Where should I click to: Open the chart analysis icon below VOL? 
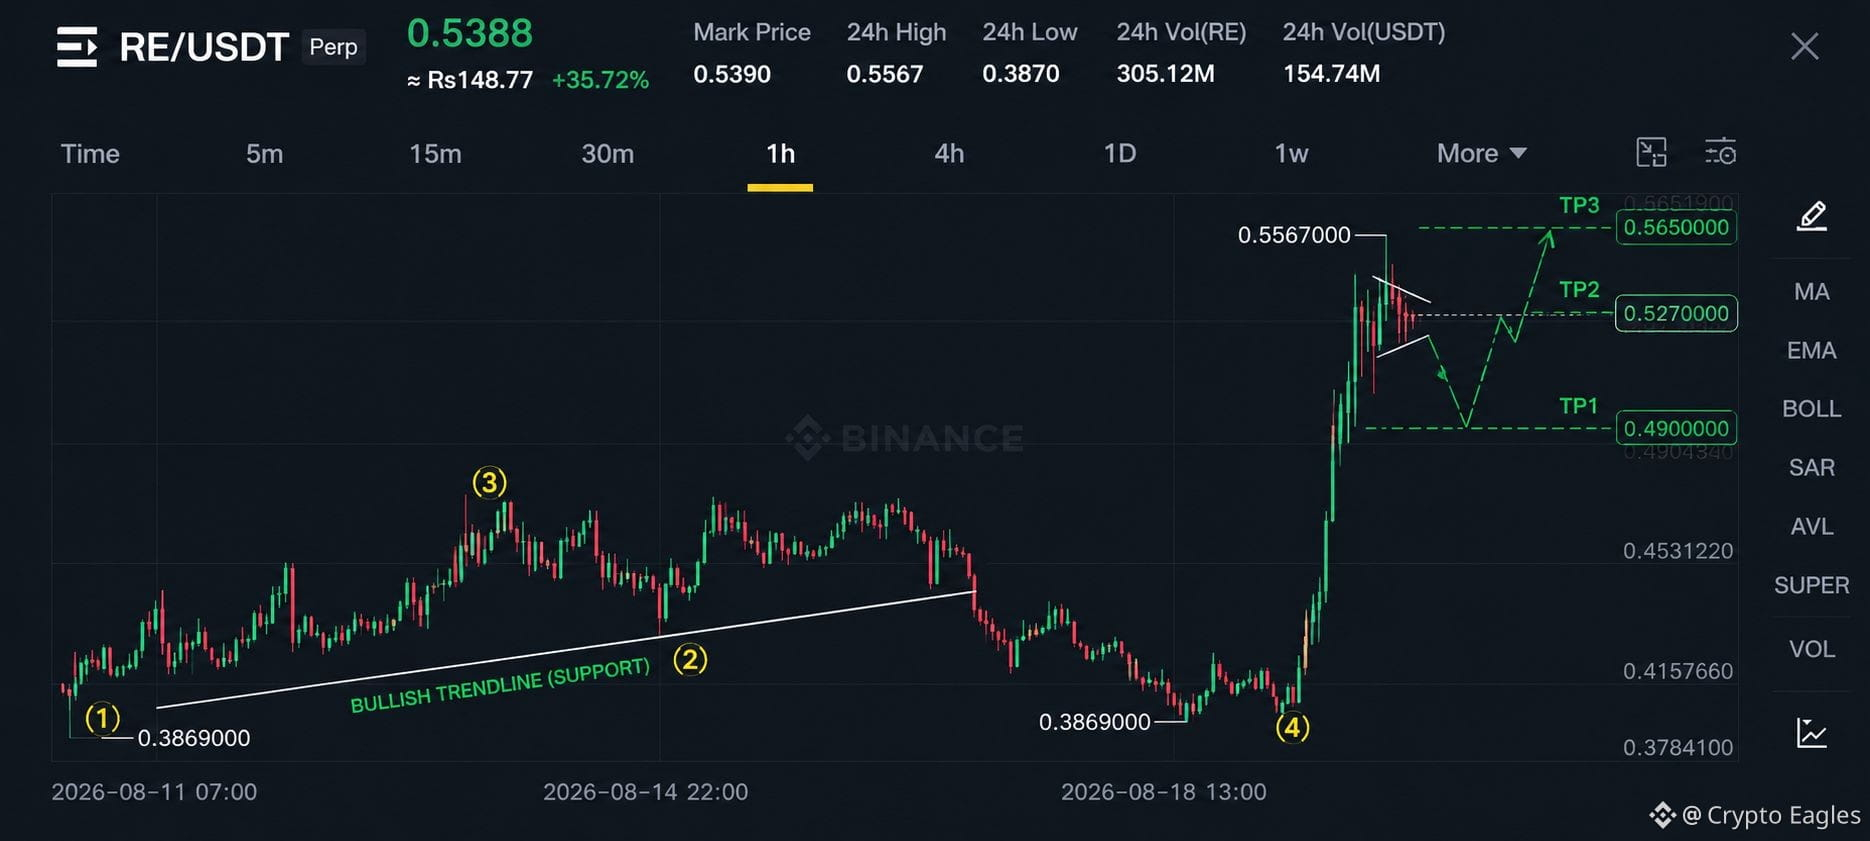pos(1812,733)
